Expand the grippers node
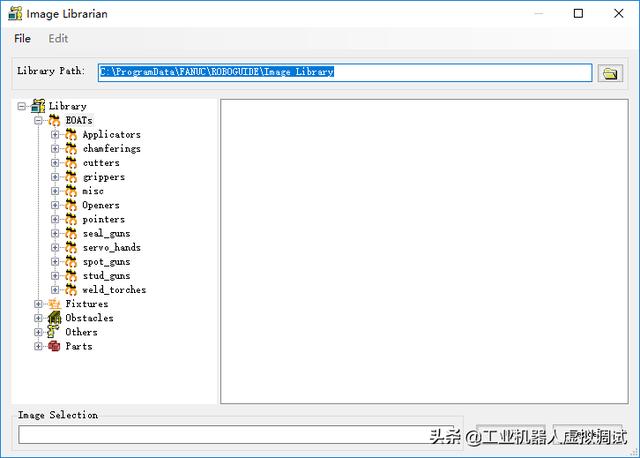Viewport: 640px width, 458px height. (55, 177)
